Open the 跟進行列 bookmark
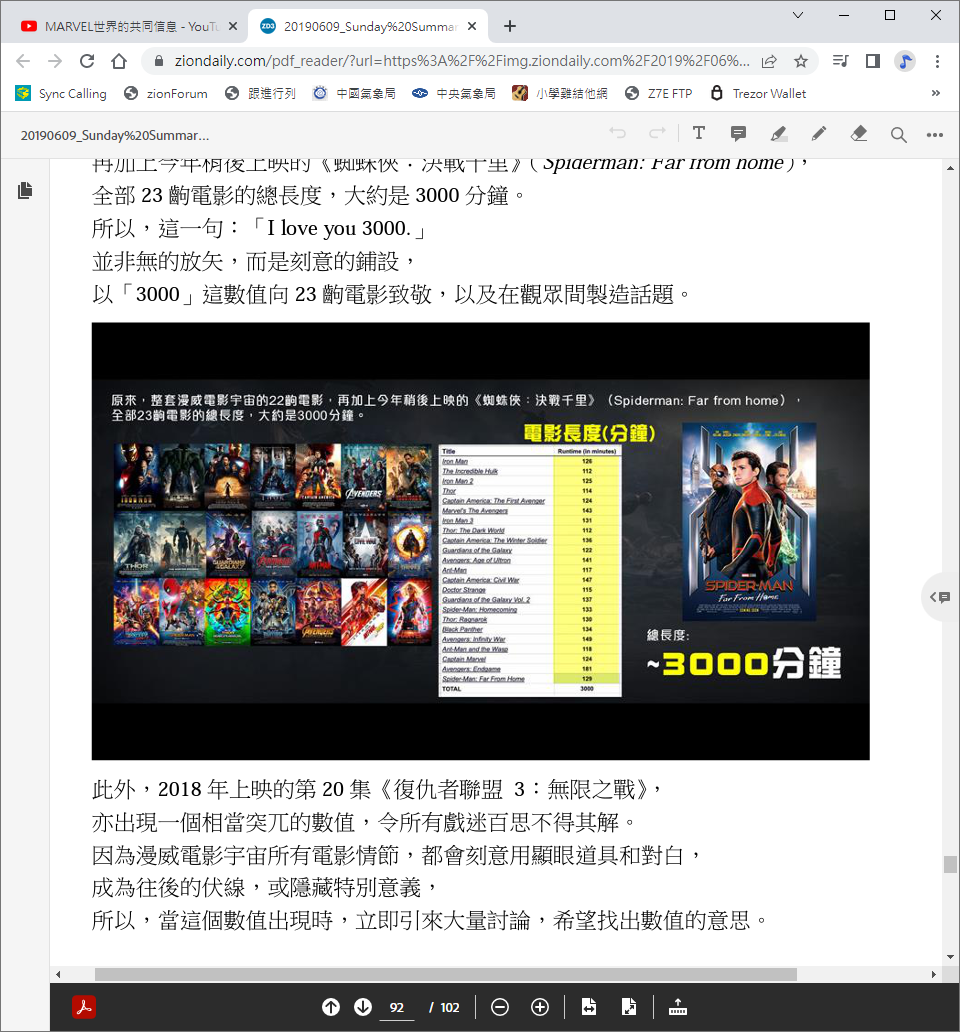960x1032 pixels. click(x=260, y=93)
